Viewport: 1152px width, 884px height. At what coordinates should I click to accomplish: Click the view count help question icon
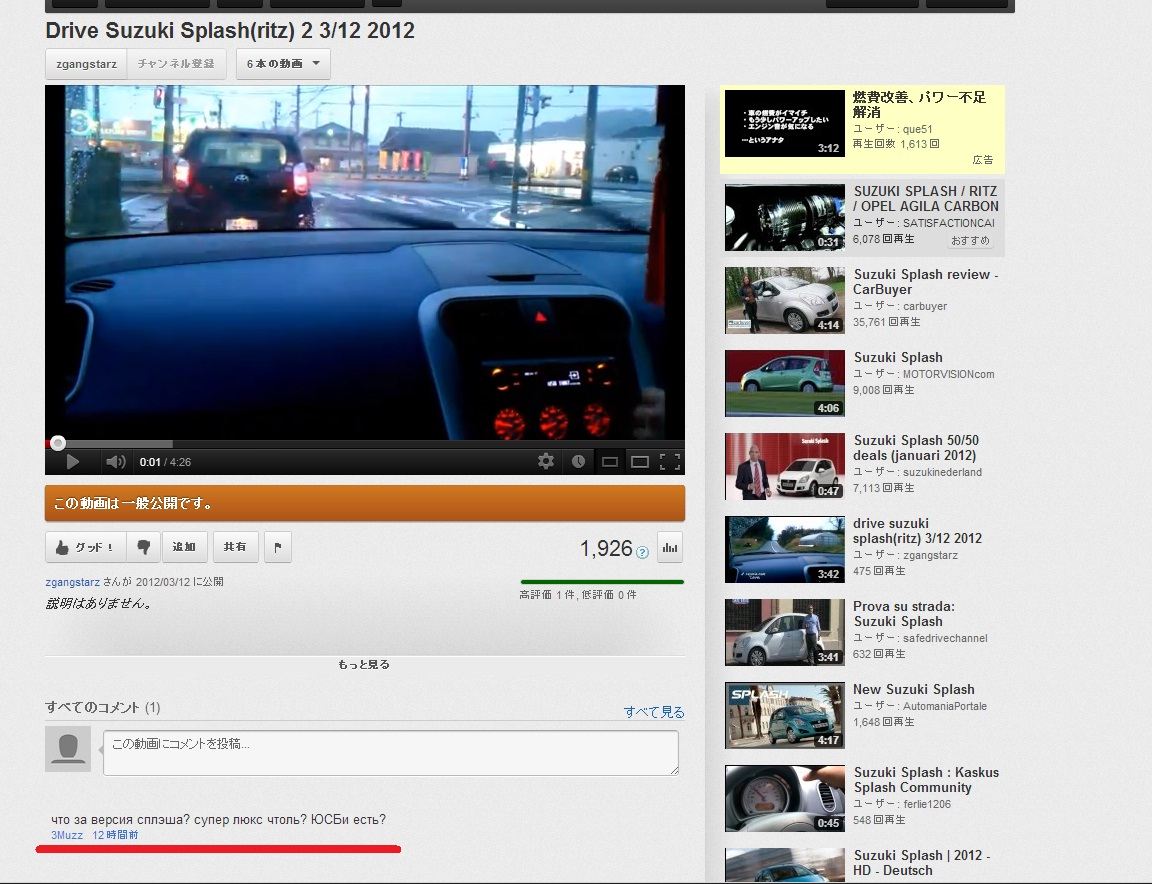point(642,553)
